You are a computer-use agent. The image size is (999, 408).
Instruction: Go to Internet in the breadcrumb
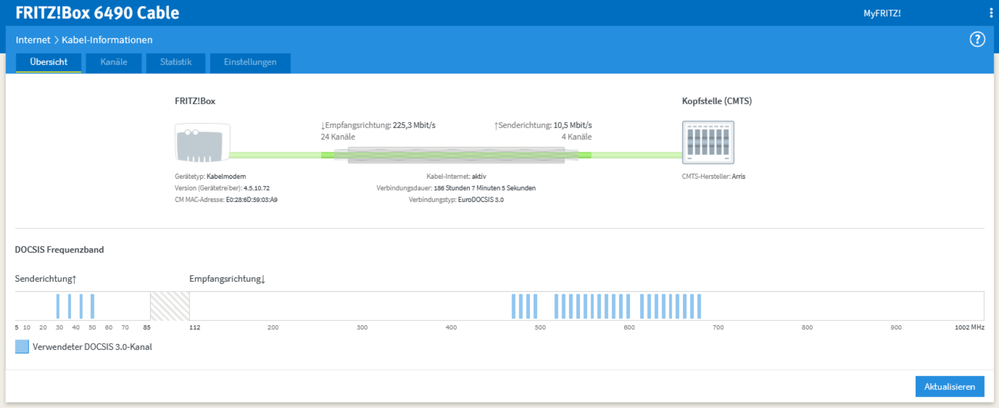click(x=33, y=40)
